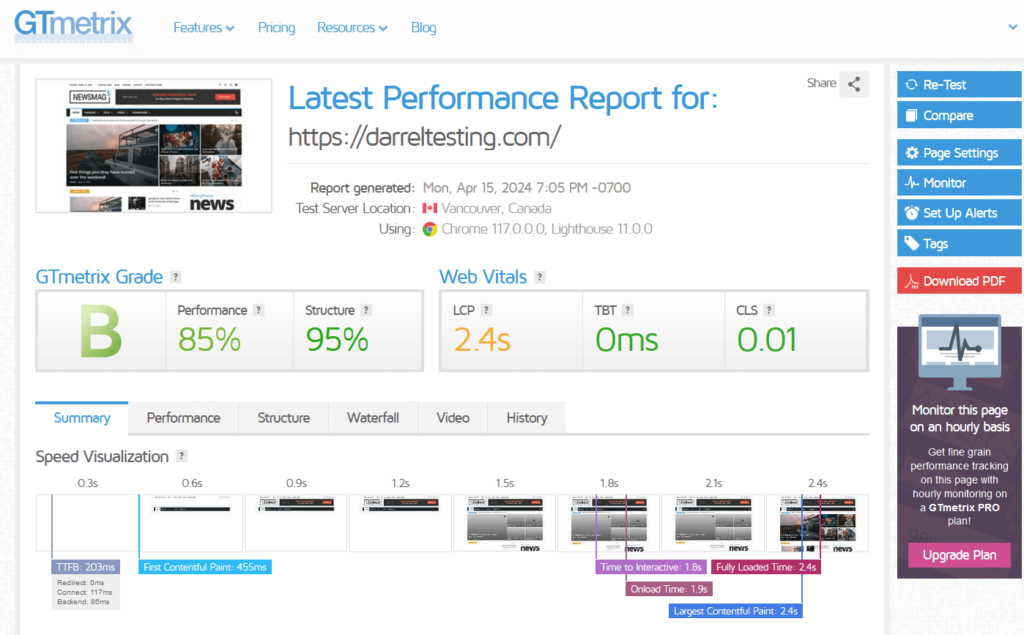This screenshot has height=635, width=1024.
Task: Open help for GTmetrix Grade
Action: point(176,277)
